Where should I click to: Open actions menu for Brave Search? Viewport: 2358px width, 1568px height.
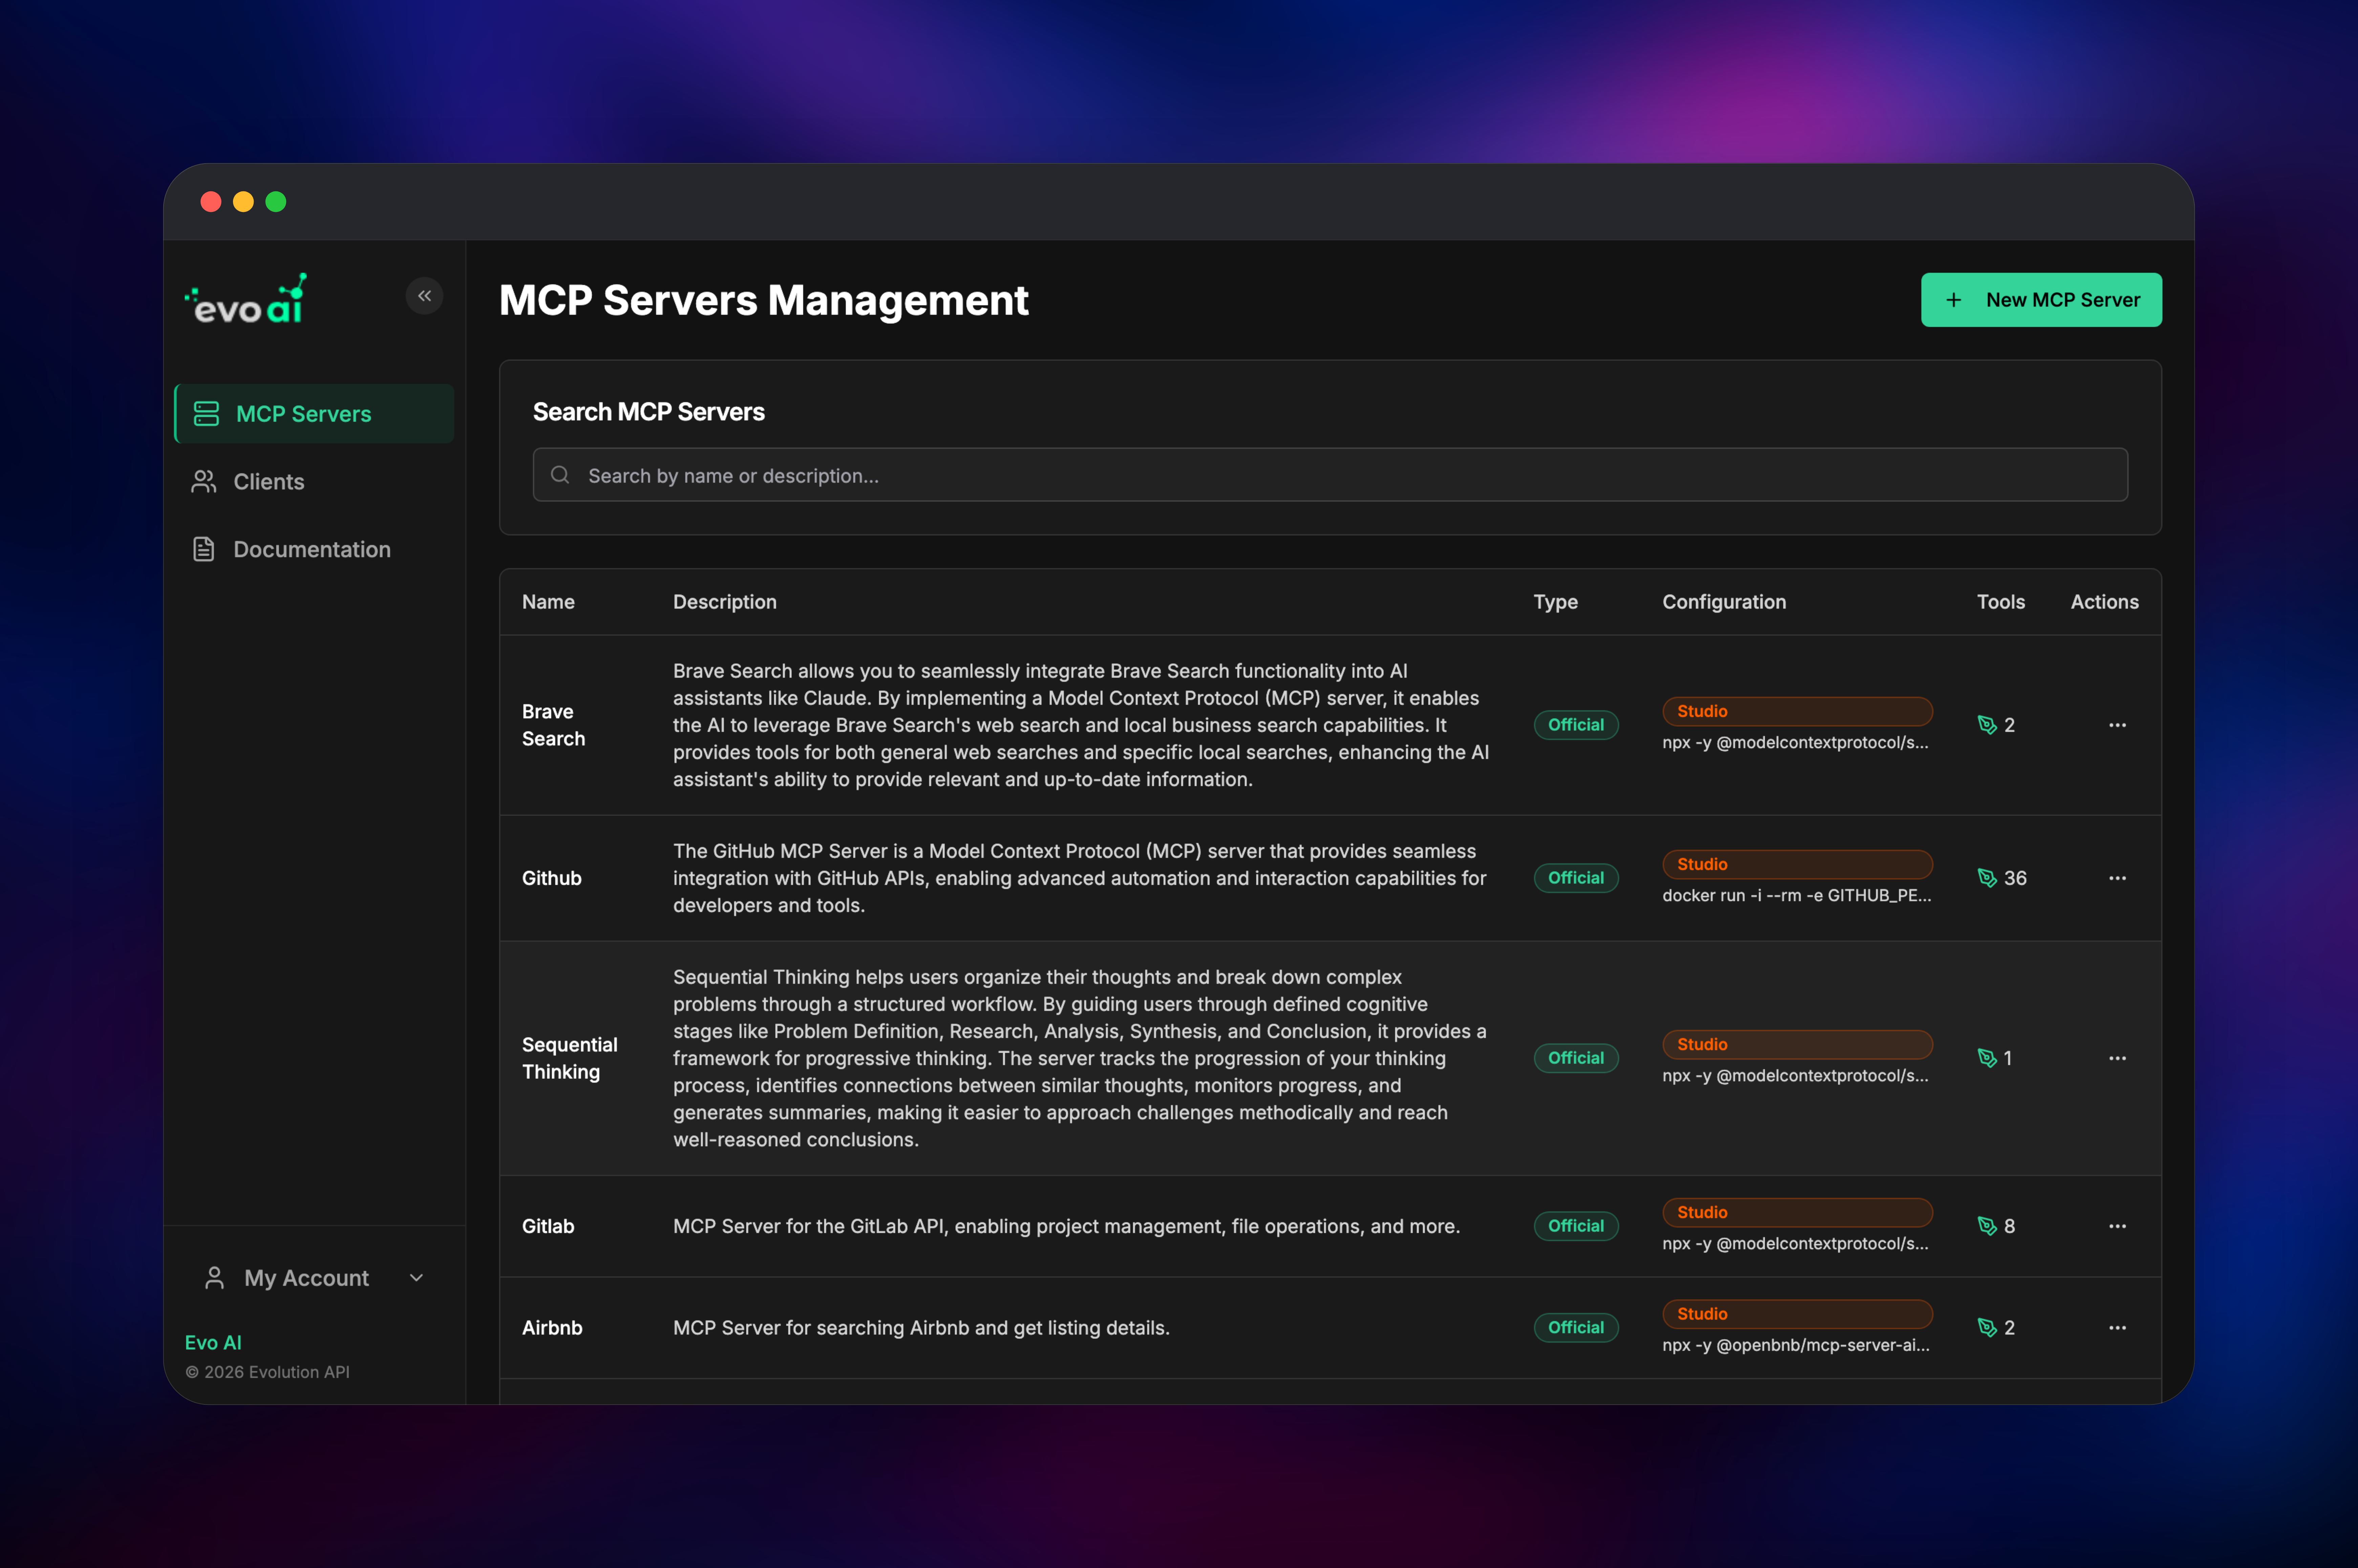(x=2117, y=725)
